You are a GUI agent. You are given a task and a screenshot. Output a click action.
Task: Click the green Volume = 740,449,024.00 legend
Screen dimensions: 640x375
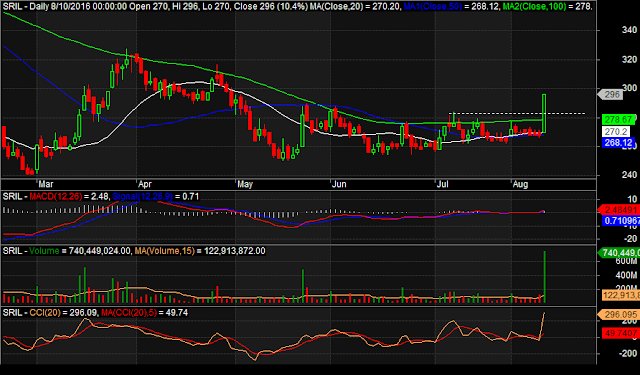click(80, 251)
